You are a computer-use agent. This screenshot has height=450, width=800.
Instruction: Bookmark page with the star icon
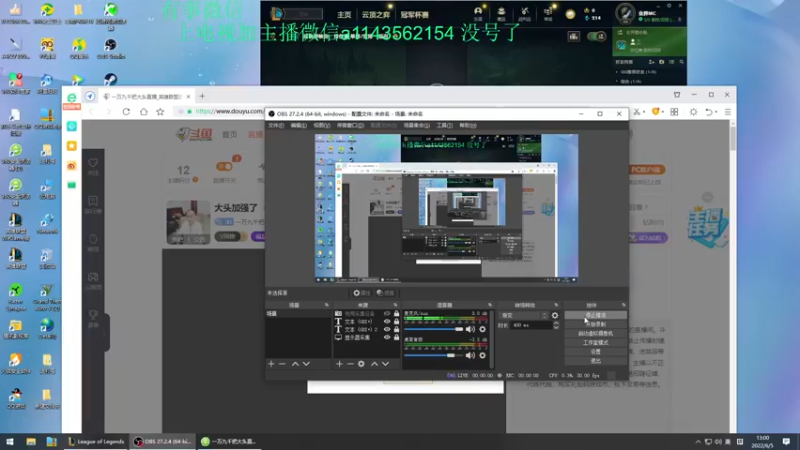coord(160,112)
